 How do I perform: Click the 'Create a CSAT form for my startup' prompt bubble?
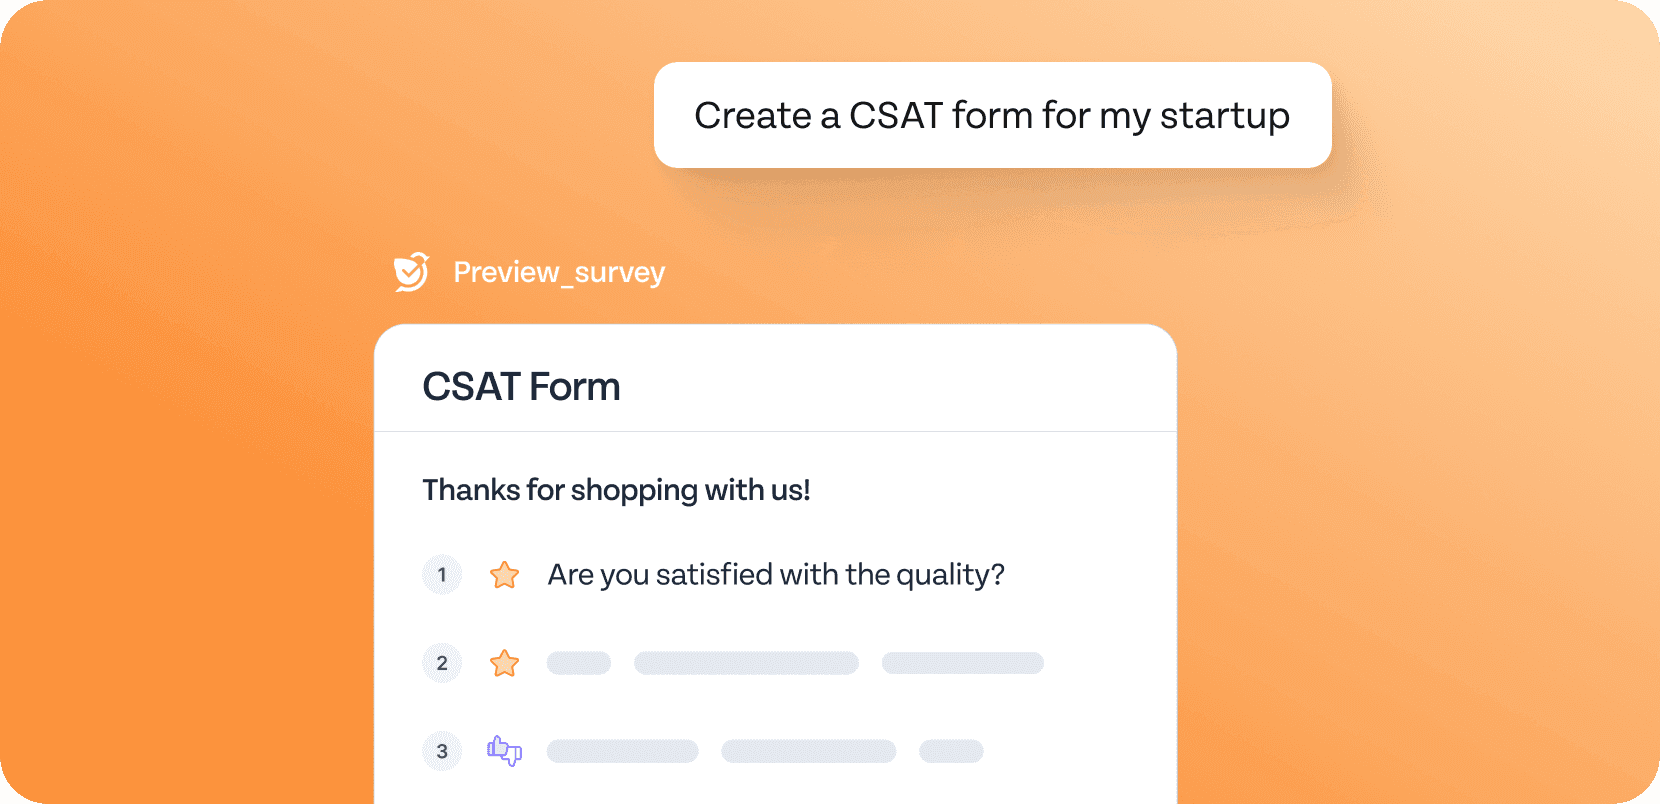pyautogui.click(x=992, y=115)
